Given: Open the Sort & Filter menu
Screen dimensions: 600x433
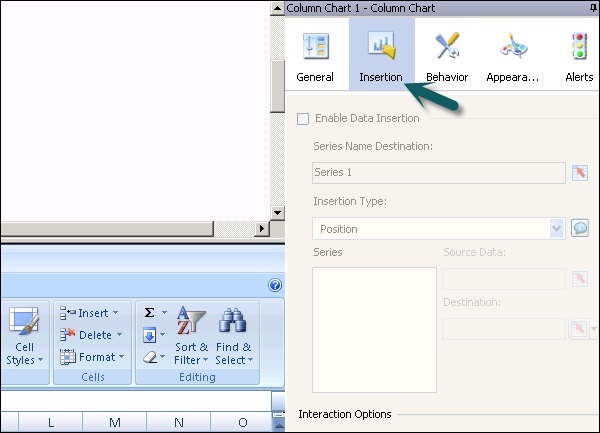Looking at the screenshot, I should click(x=191, y=337).
